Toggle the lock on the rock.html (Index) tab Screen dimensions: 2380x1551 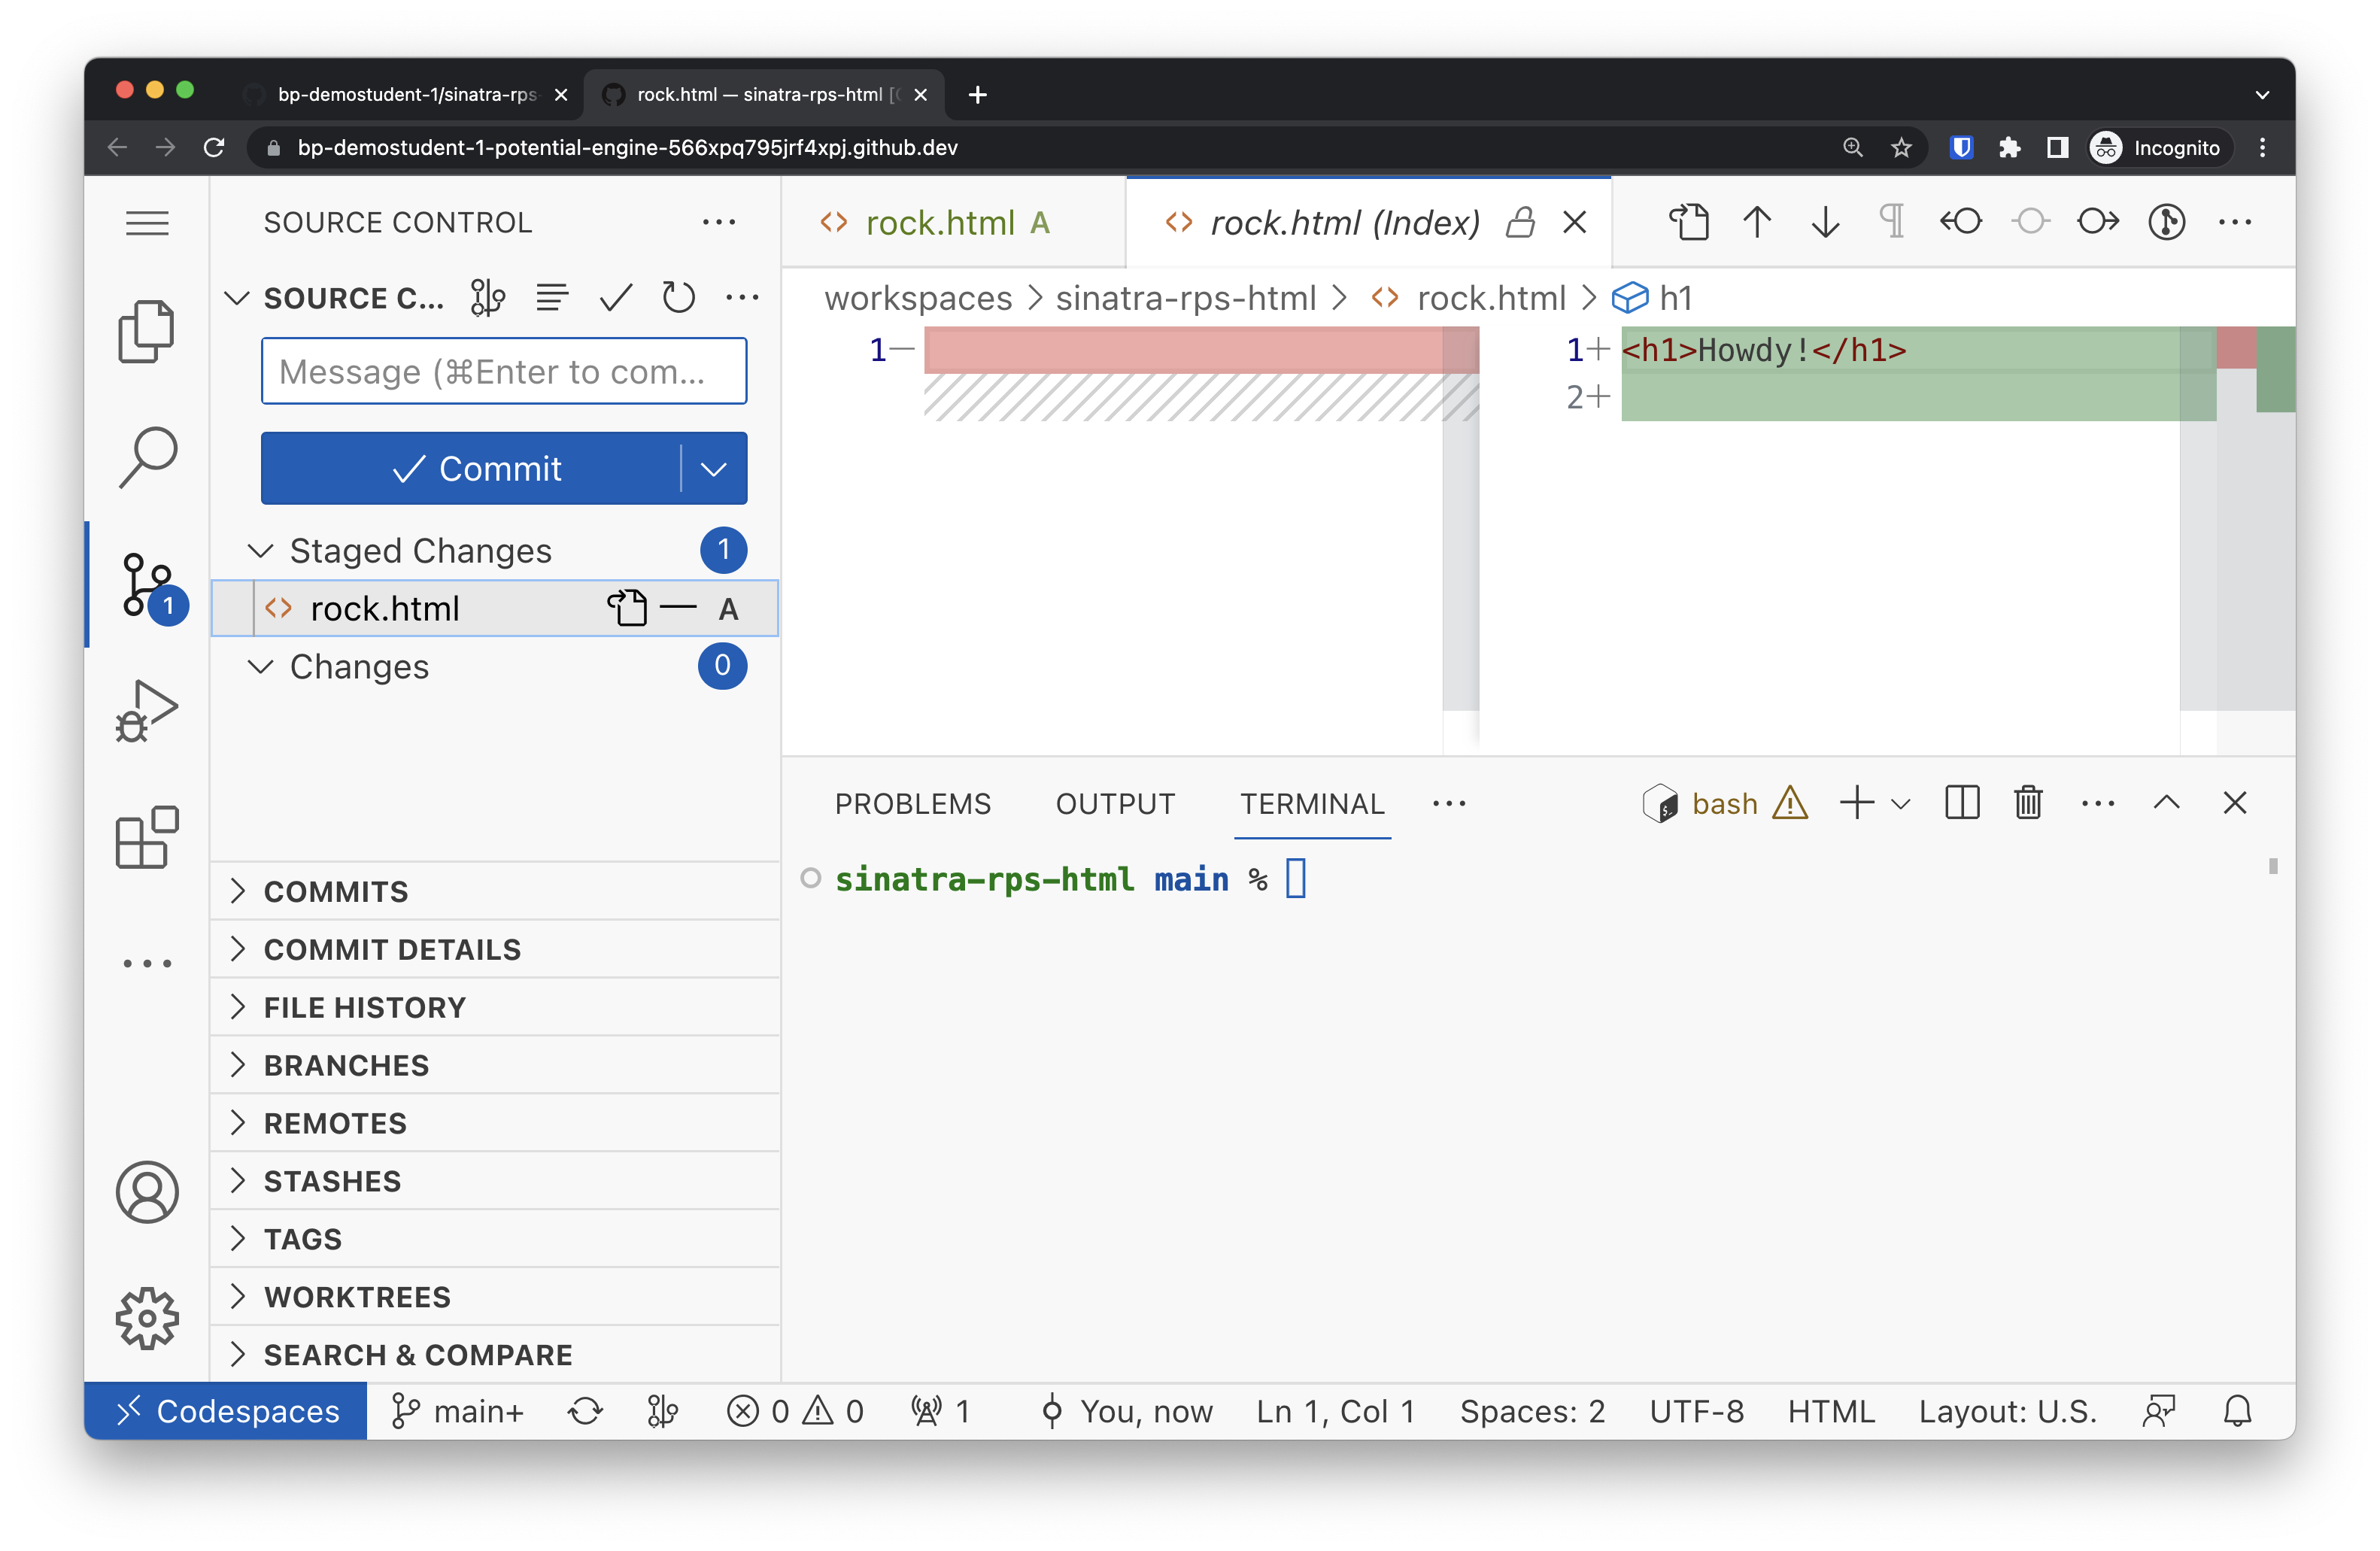pos(1522,222)
